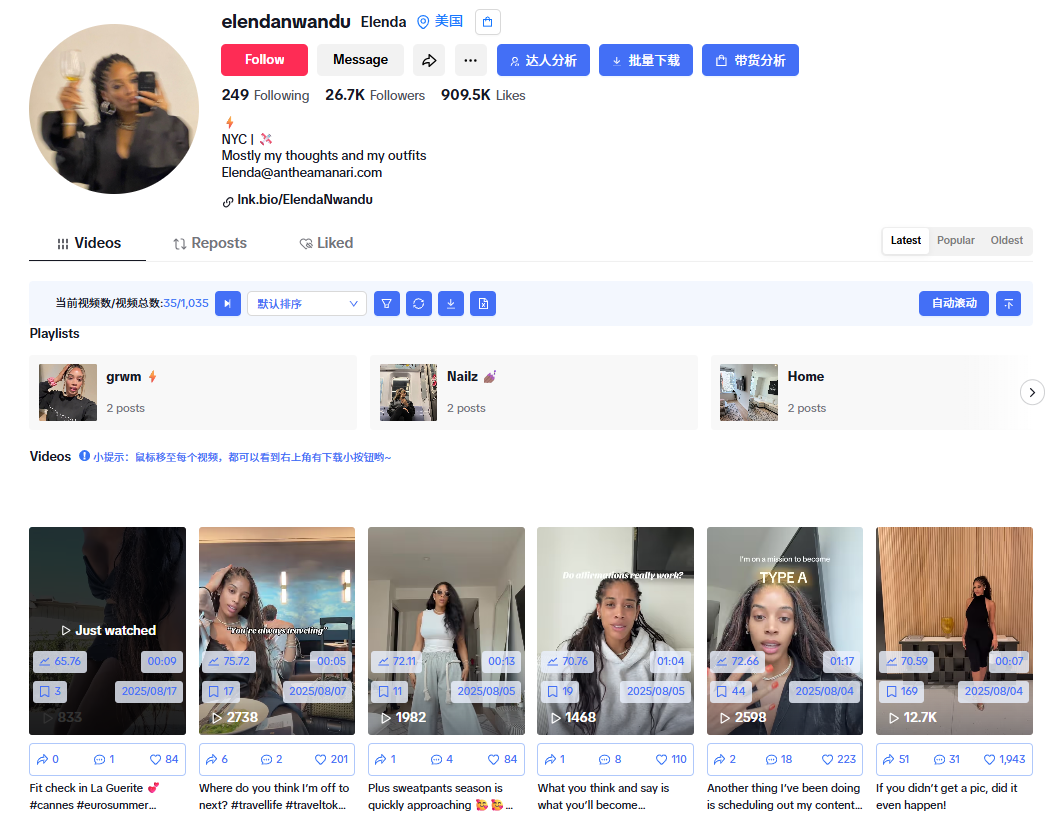Viewport: 1050px width, 825px height.
Task: Open the lnk.bio/ElendaNwandu link
Action: click(x=304, y=199)
